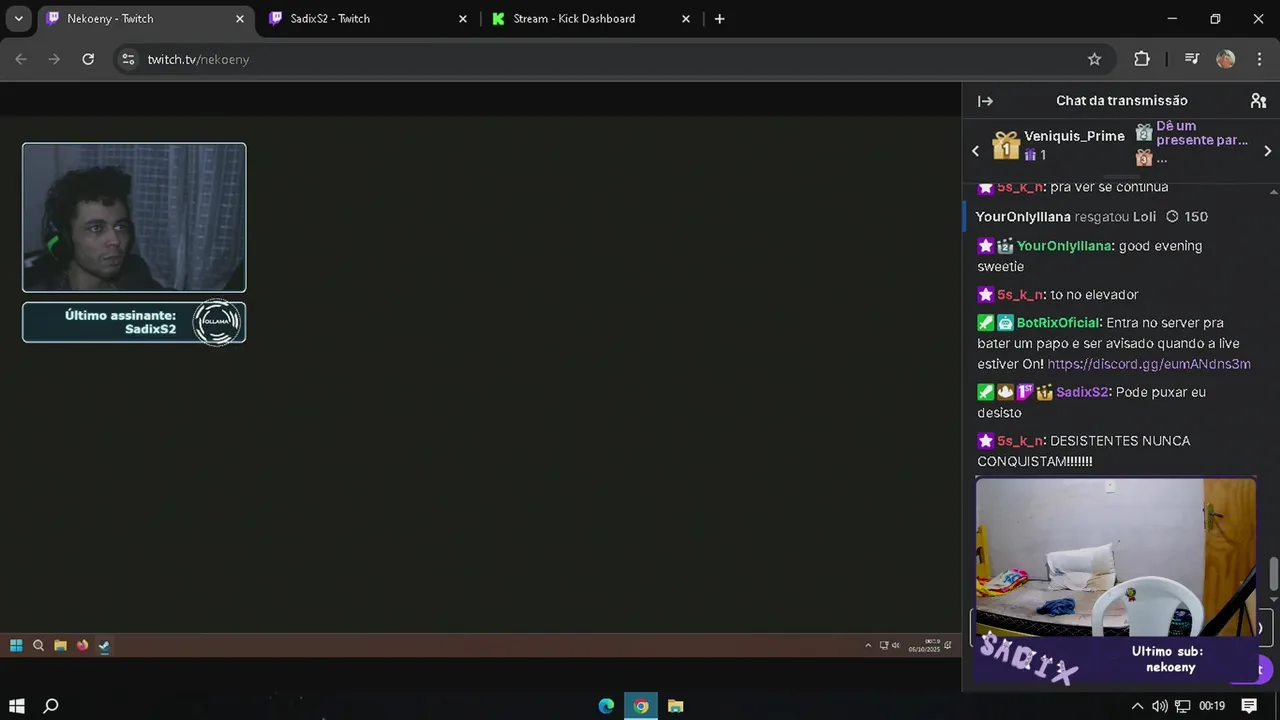Click 'Último assinante: SadixS2' panel
1280x720 pixels.
point(134,322)
